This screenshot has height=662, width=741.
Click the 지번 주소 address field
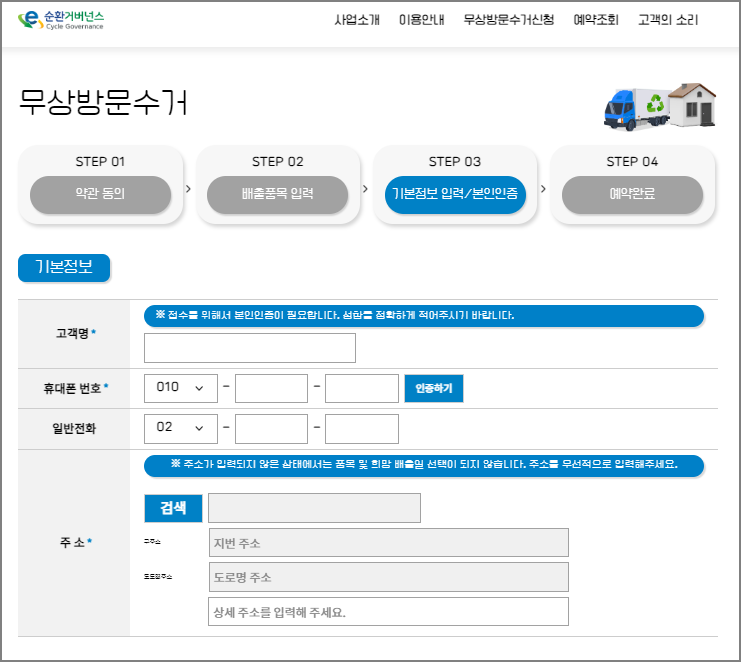tap(388, 542)
